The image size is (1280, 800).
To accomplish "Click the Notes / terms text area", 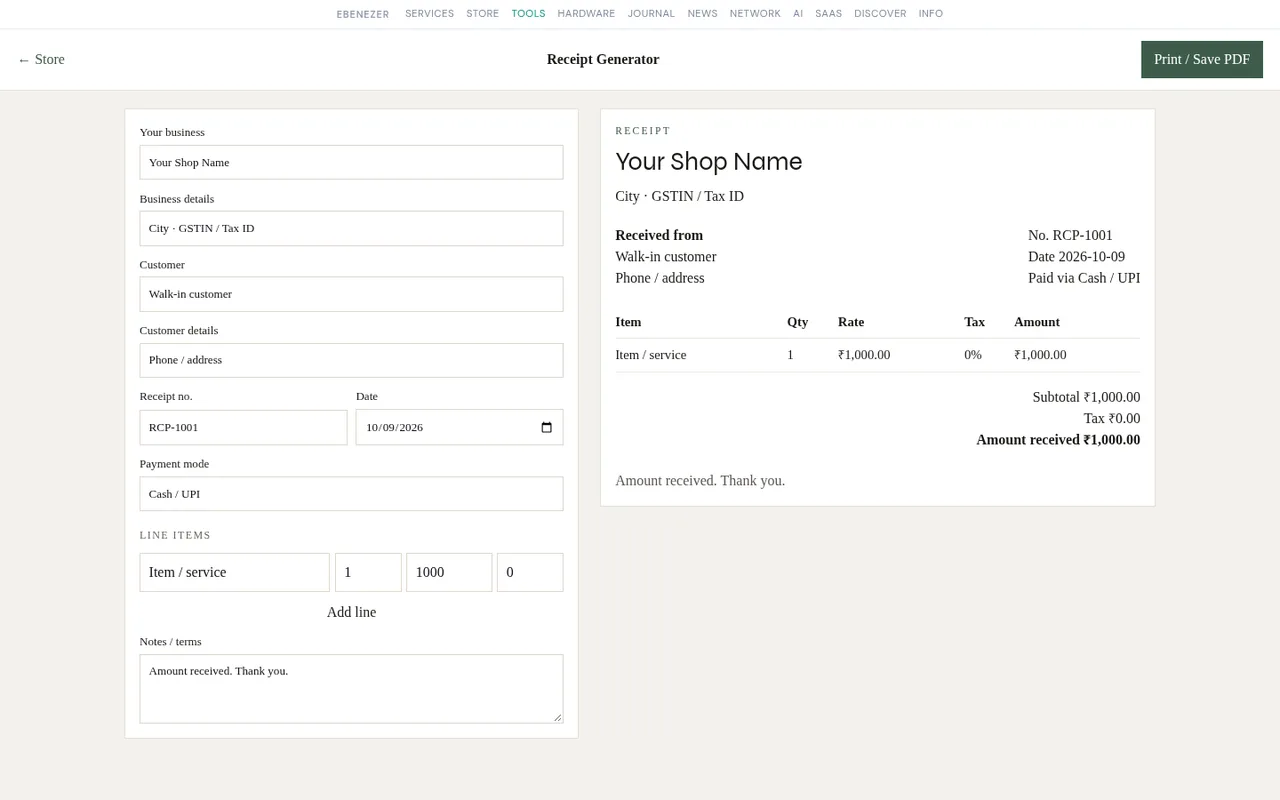I will click(x=351, y=689).
